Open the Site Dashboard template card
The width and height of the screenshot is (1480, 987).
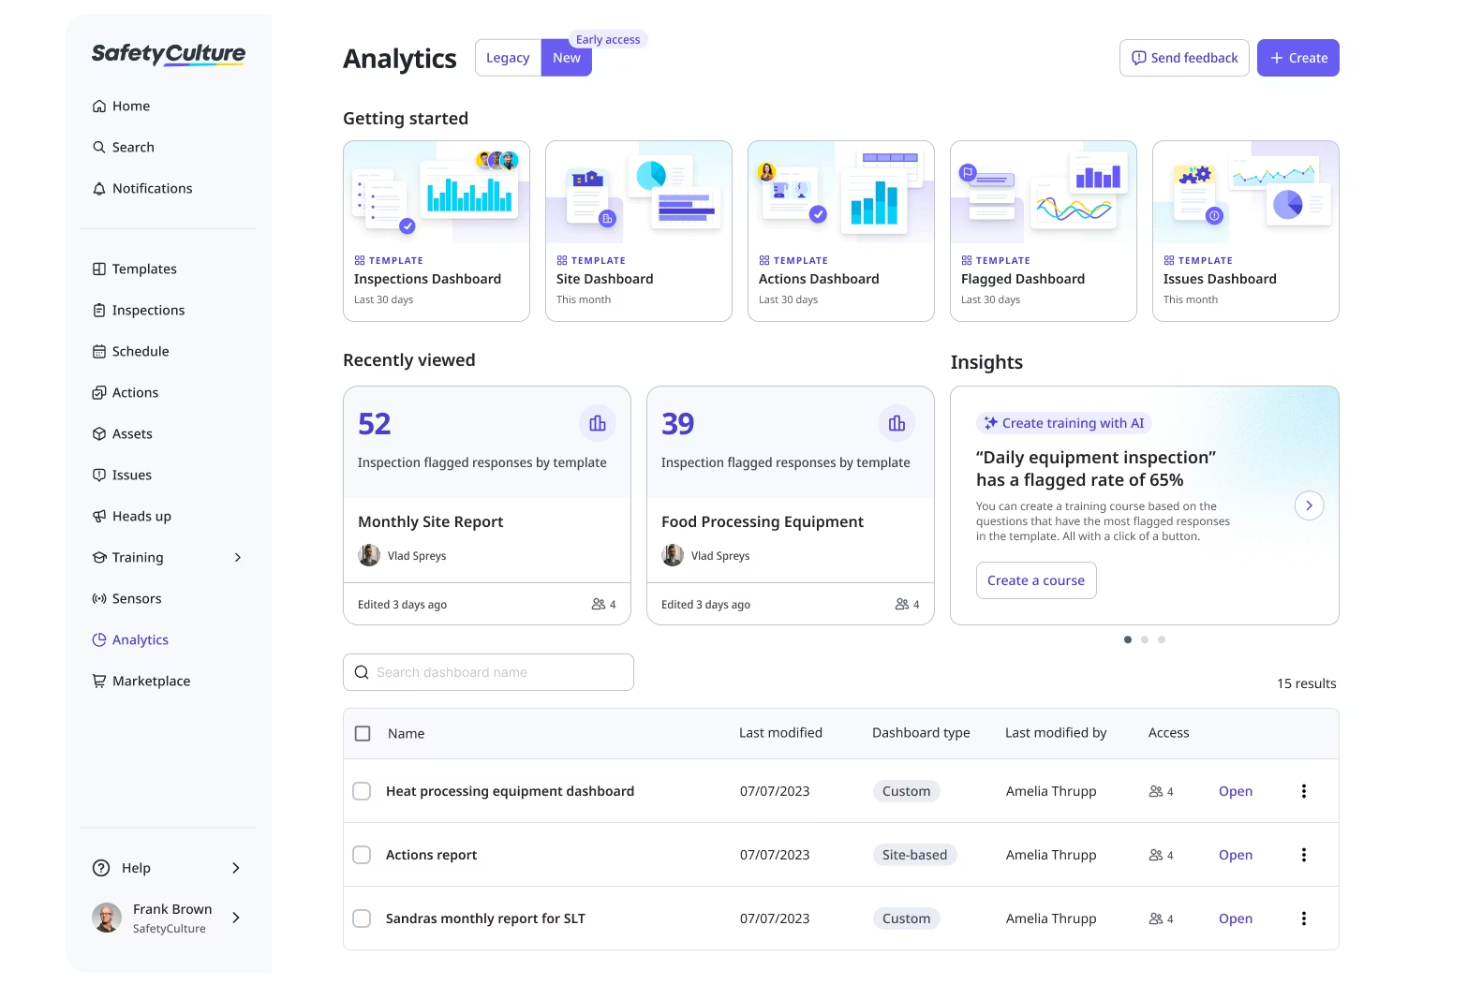click(x=639, y=231)
